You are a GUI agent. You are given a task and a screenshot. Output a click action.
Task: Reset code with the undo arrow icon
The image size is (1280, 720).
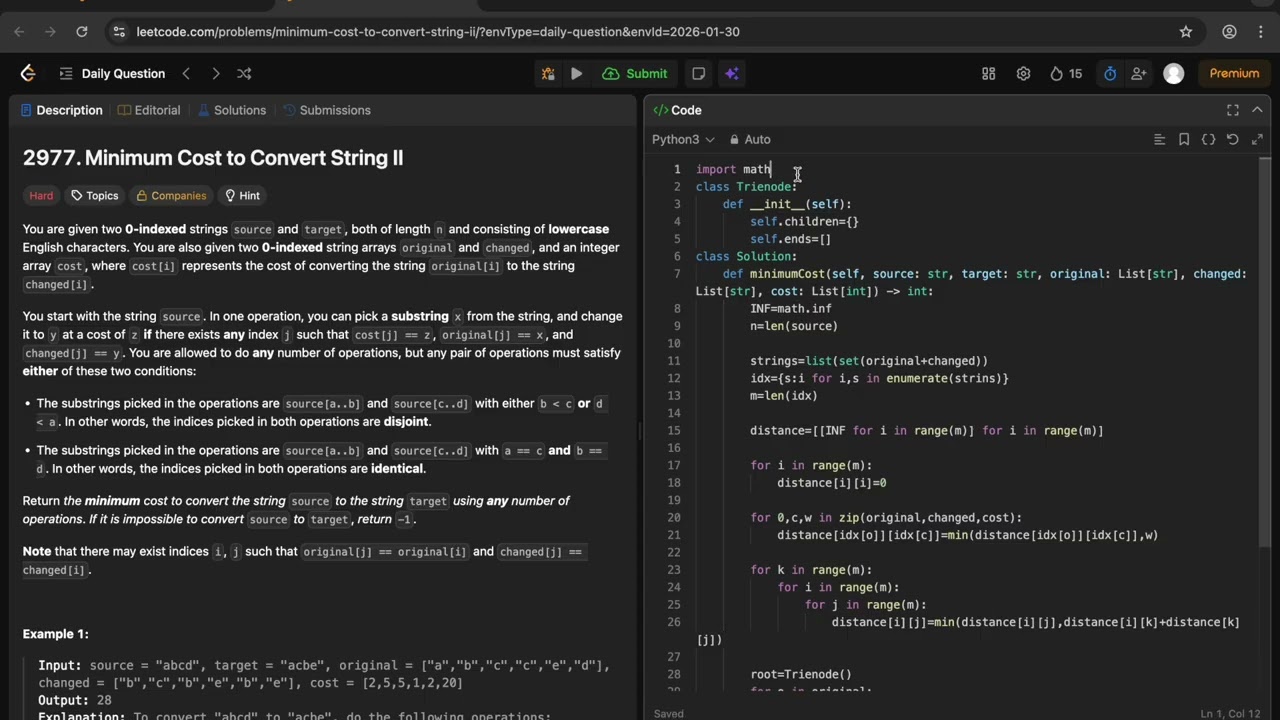tap(1232, 139)
